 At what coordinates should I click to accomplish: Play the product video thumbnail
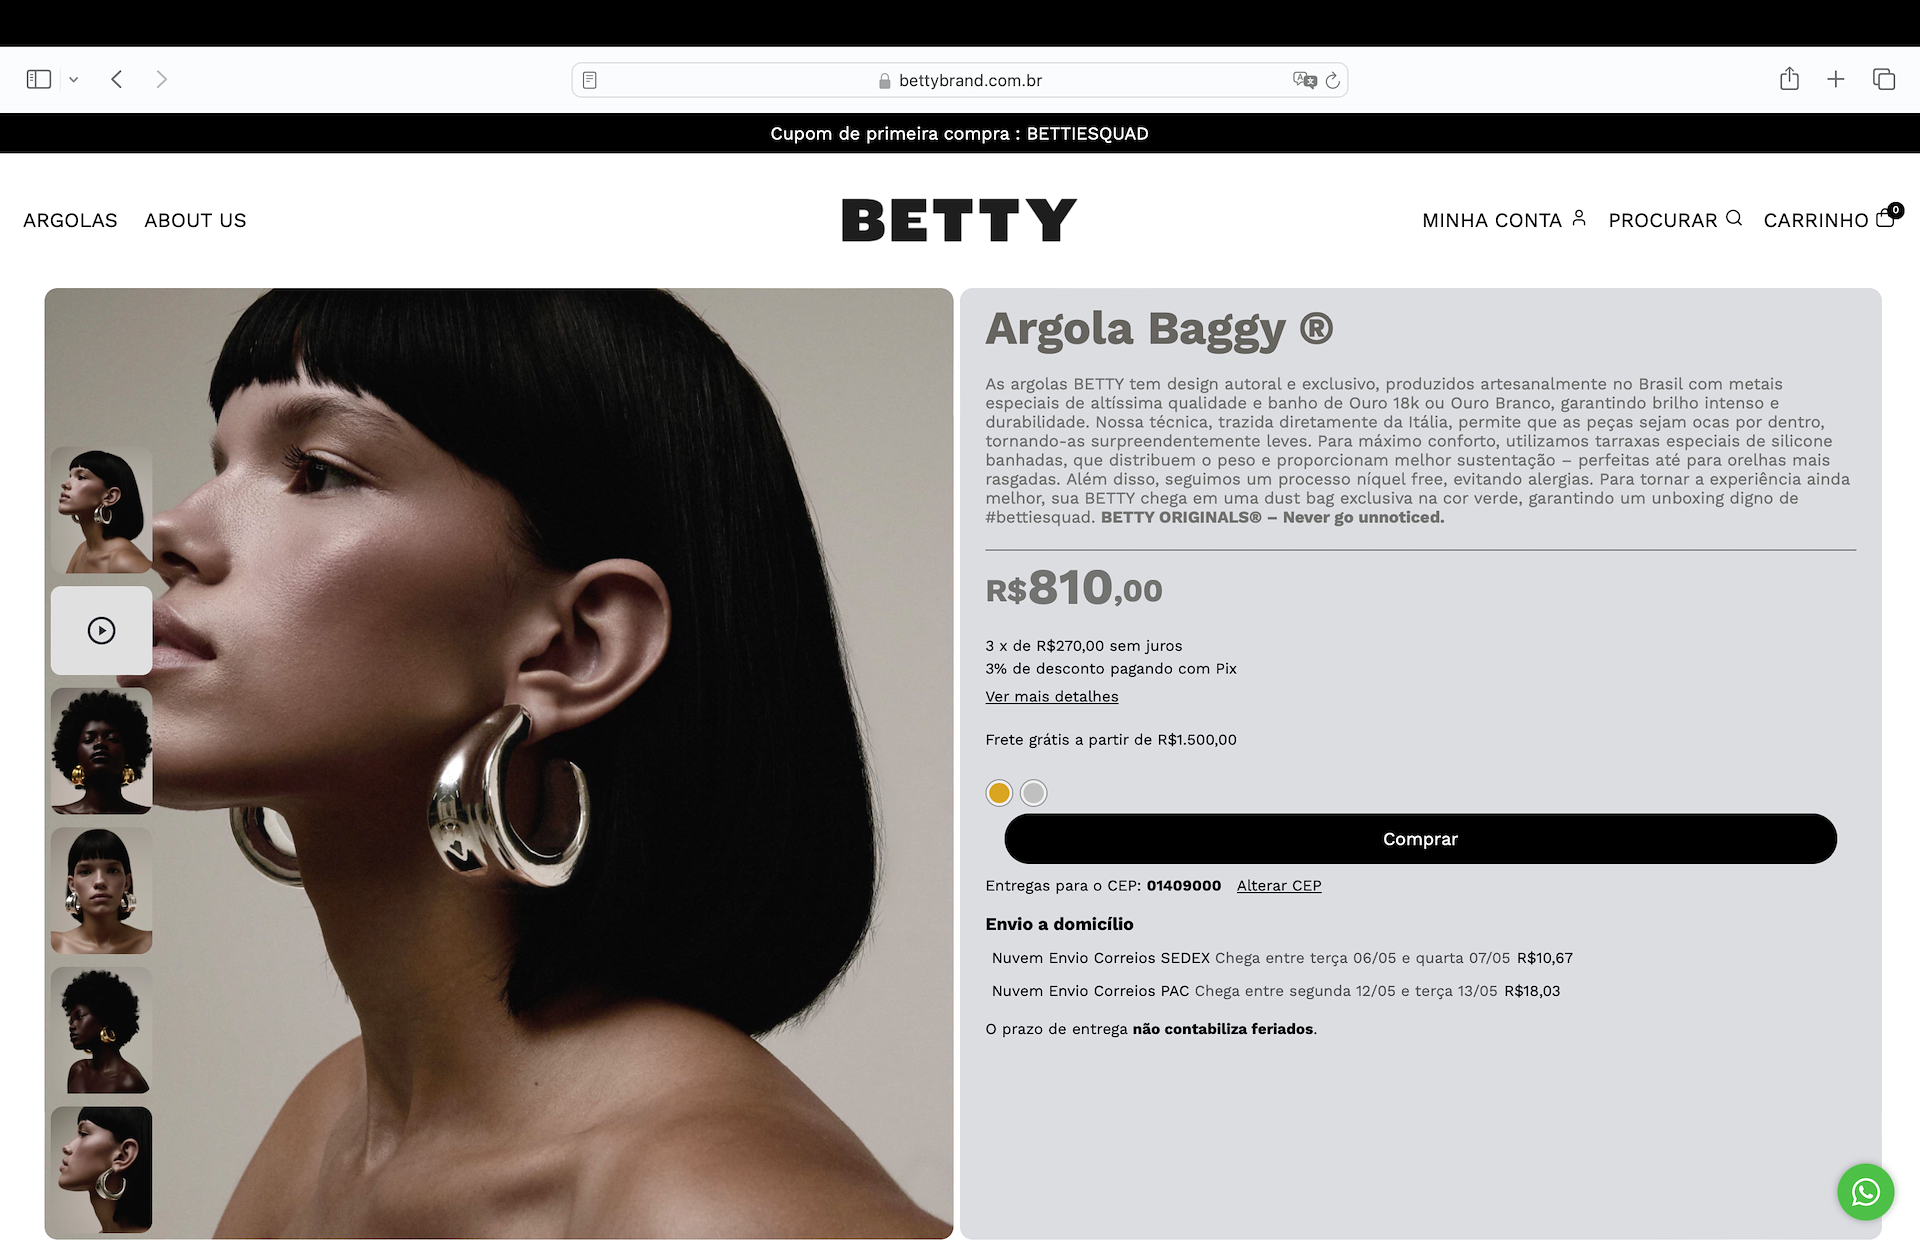pyautogui.click(x=102, y=630)
